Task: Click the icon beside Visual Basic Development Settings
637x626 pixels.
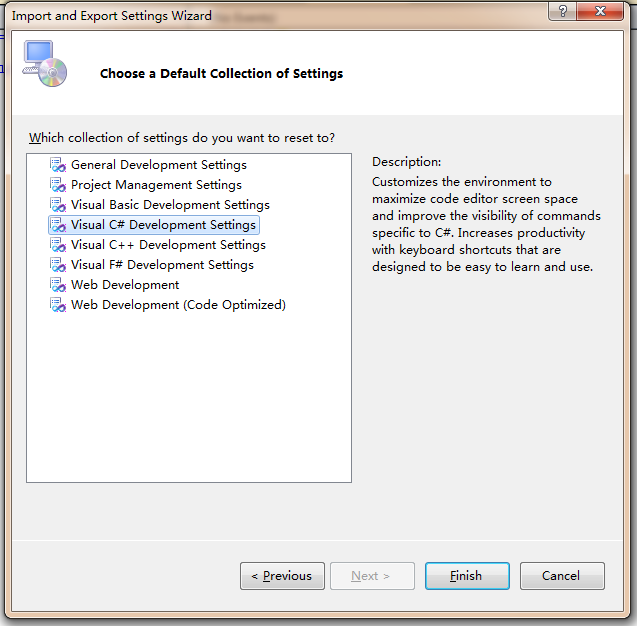Action: tap(58, 205)
